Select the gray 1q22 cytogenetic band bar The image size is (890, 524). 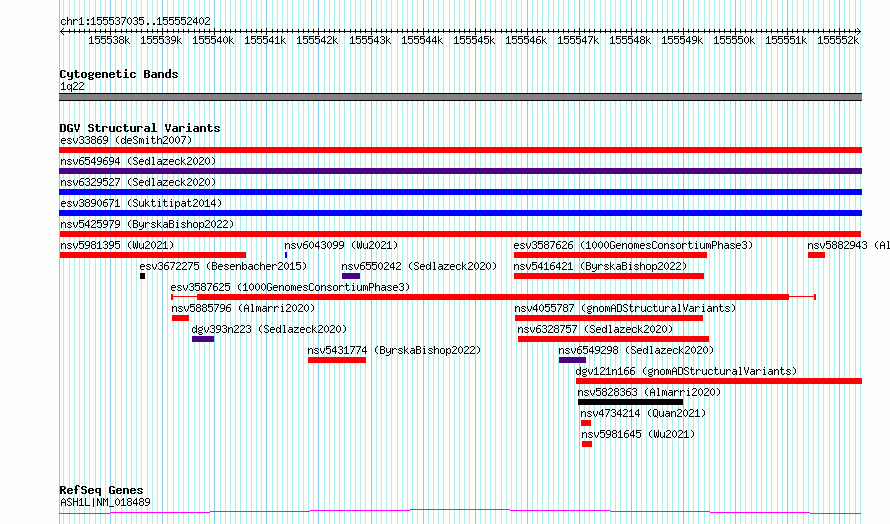coord(460,97)
